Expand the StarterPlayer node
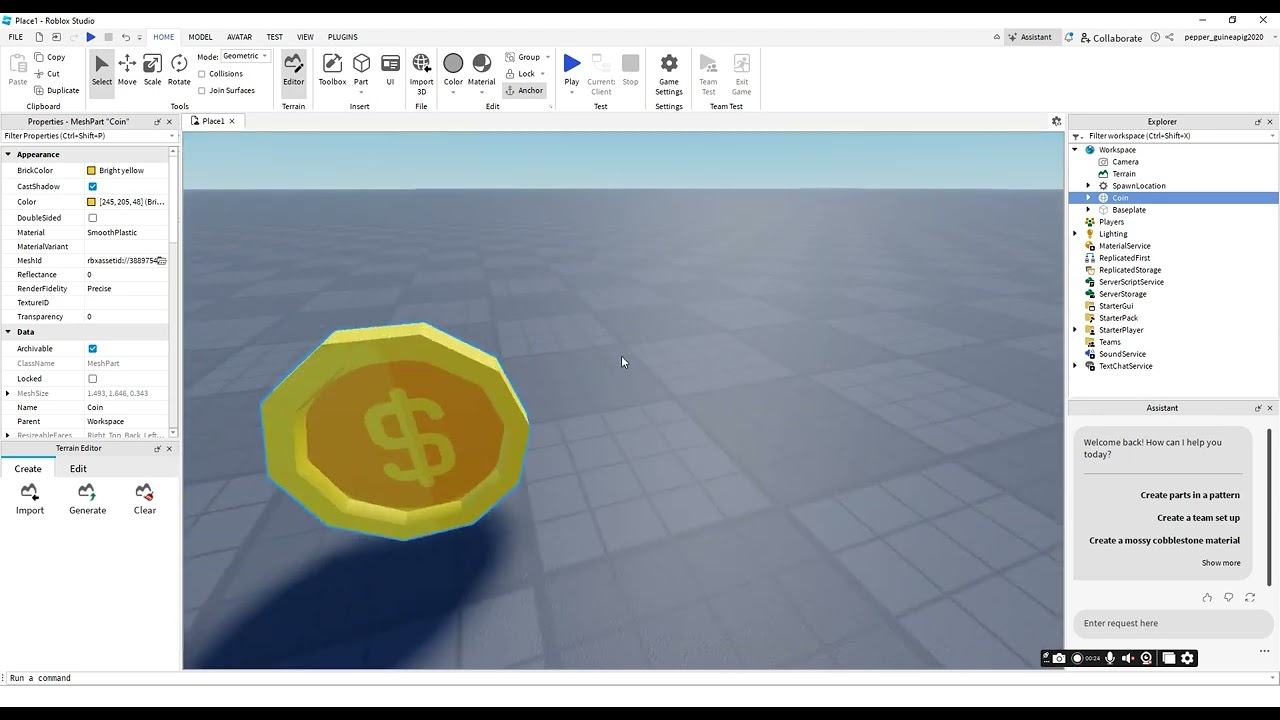1280x720 pixels. click(1076, 330)
